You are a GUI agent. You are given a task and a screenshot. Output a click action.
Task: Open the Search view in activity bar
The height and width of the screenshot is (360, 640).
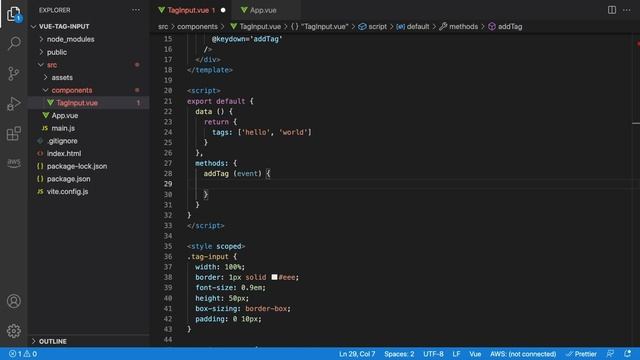tap(13, 43)
